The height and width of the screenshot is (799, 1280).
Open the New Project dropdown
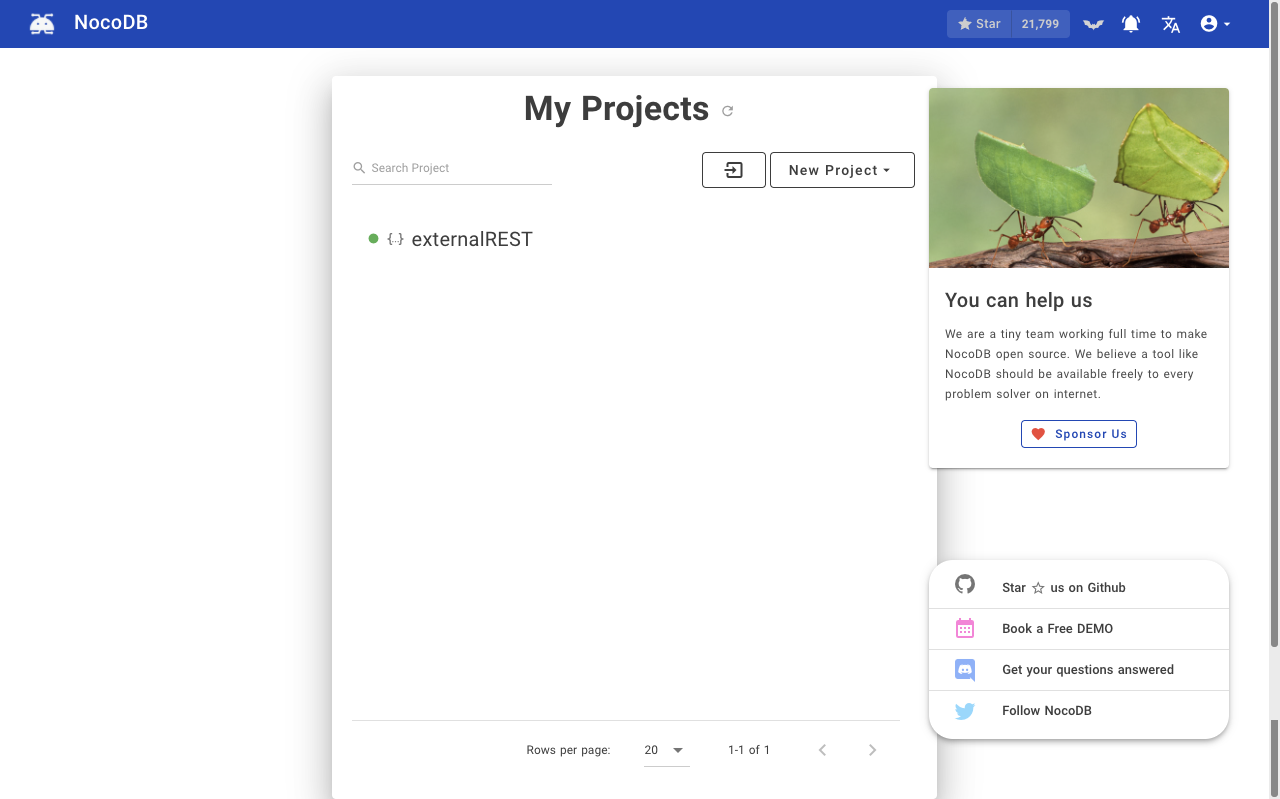click(x=842, y=170)
